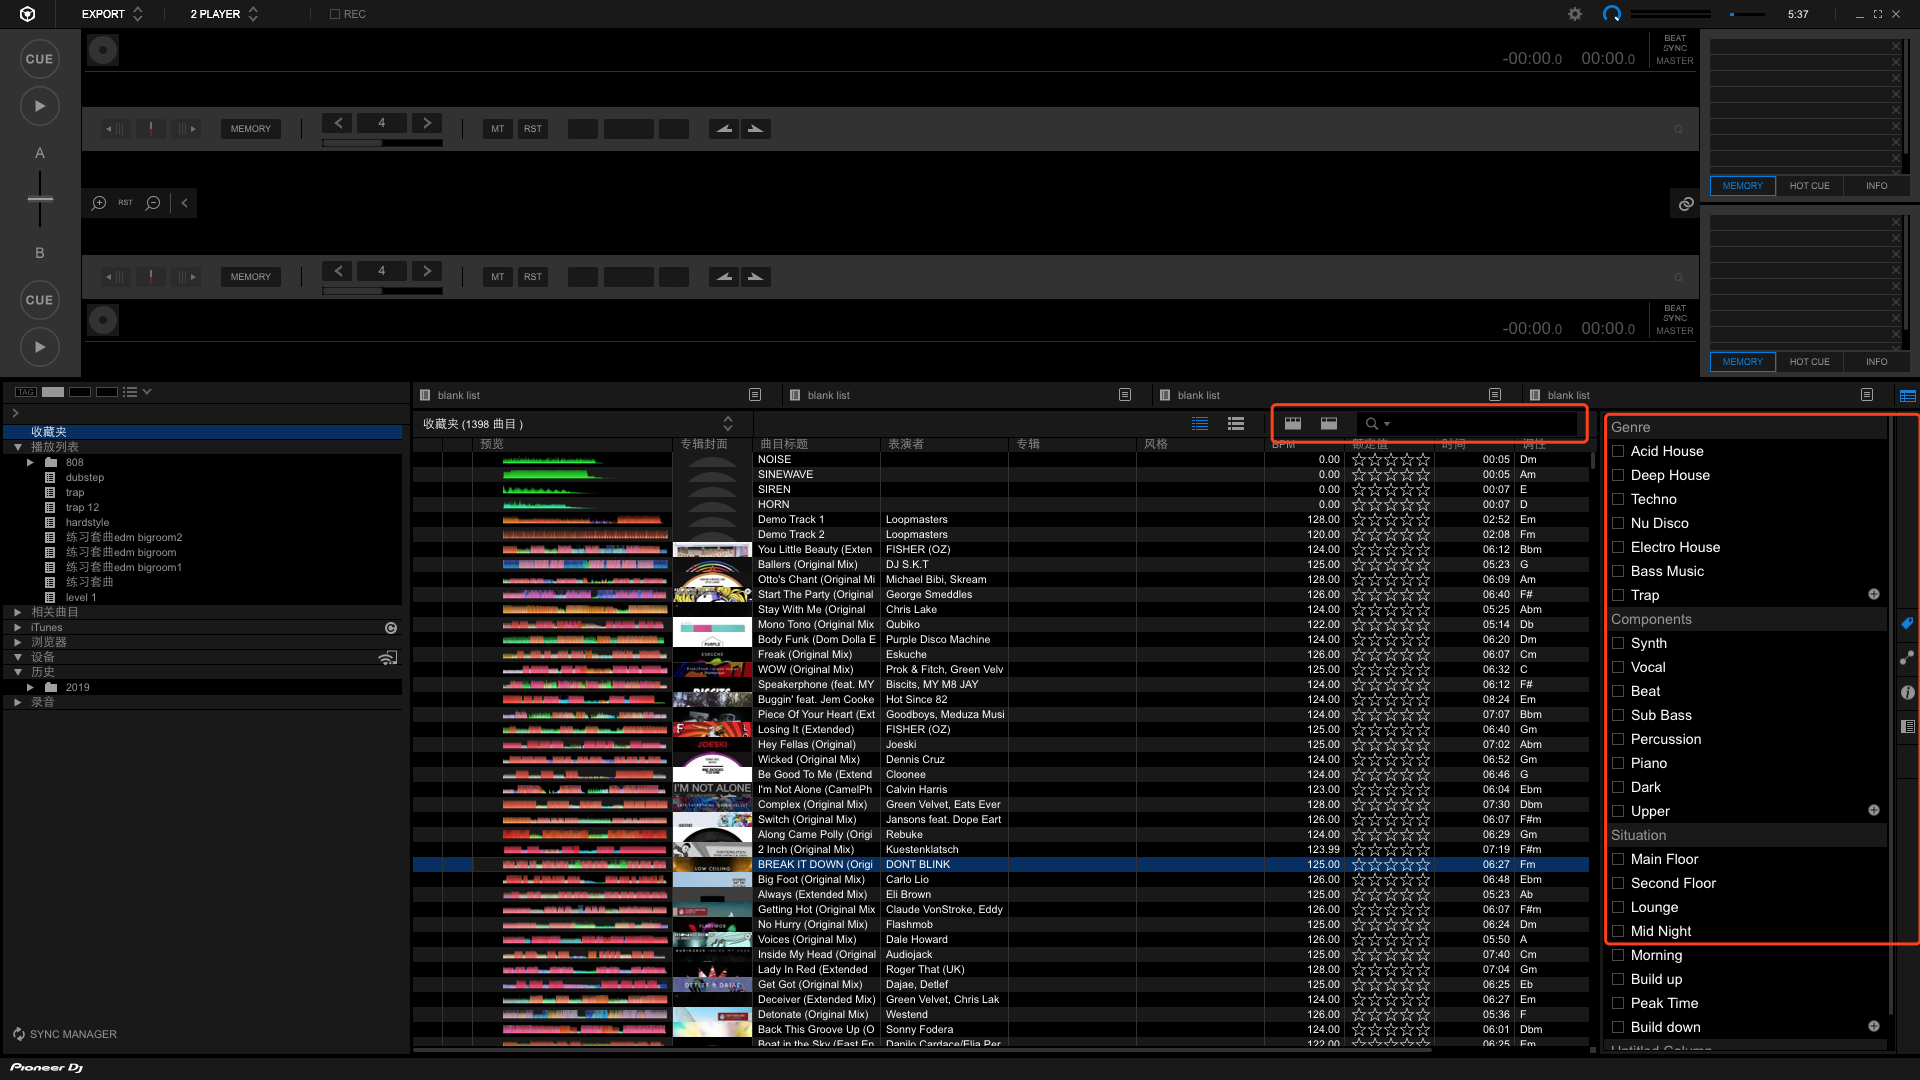Toggle the My Tag panel icon at top right

(x=1907, y=395)
